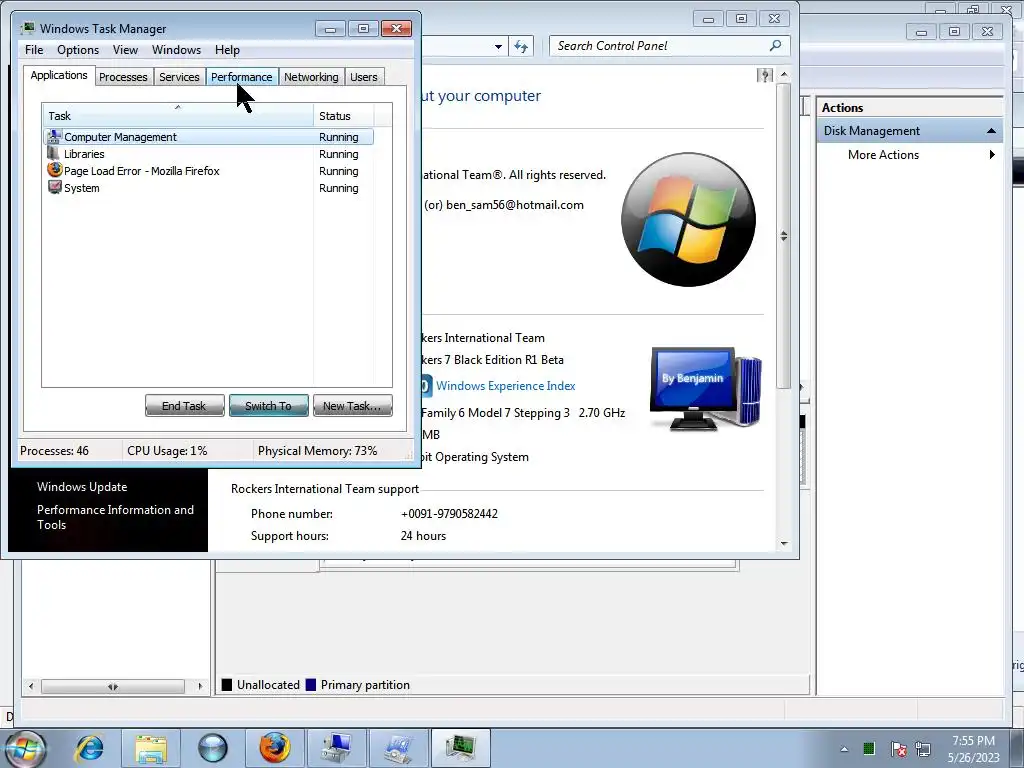Click the End Task button
This screenshot has height=768, width=1024.
pyautogui.click(x=184, y=406)
